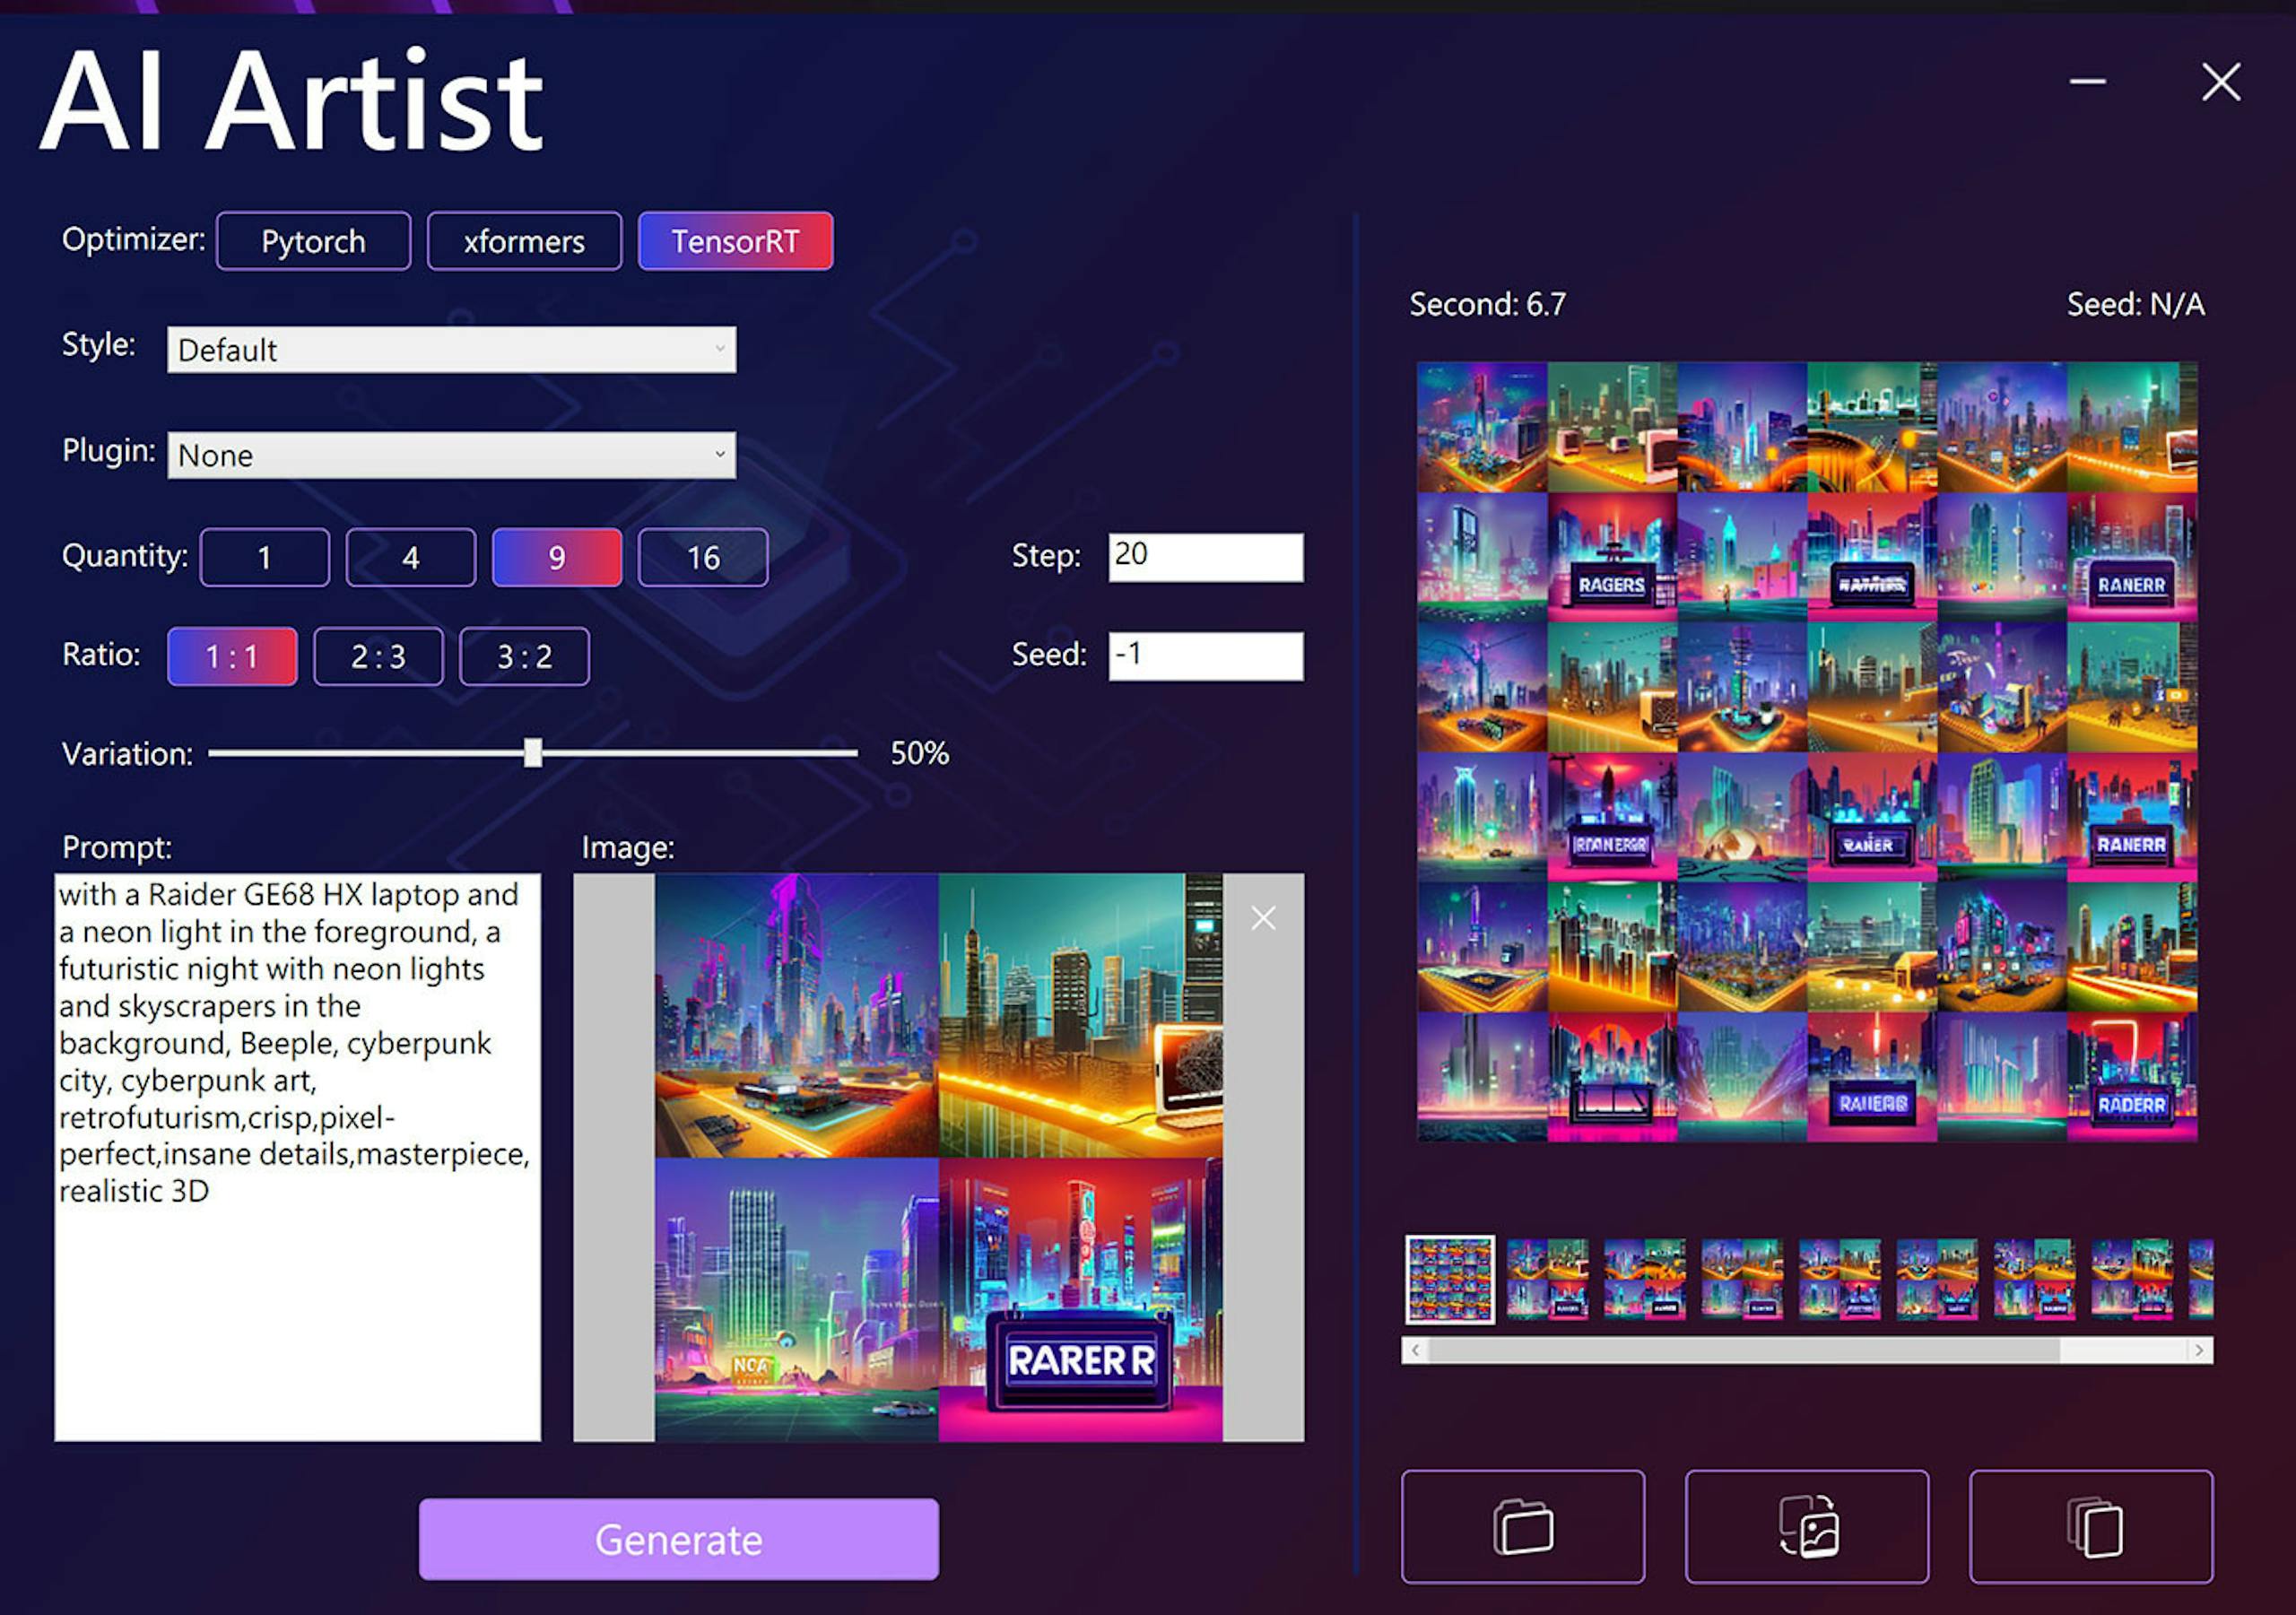Click the image swap/refresh icon button

pos(1806,1526)
